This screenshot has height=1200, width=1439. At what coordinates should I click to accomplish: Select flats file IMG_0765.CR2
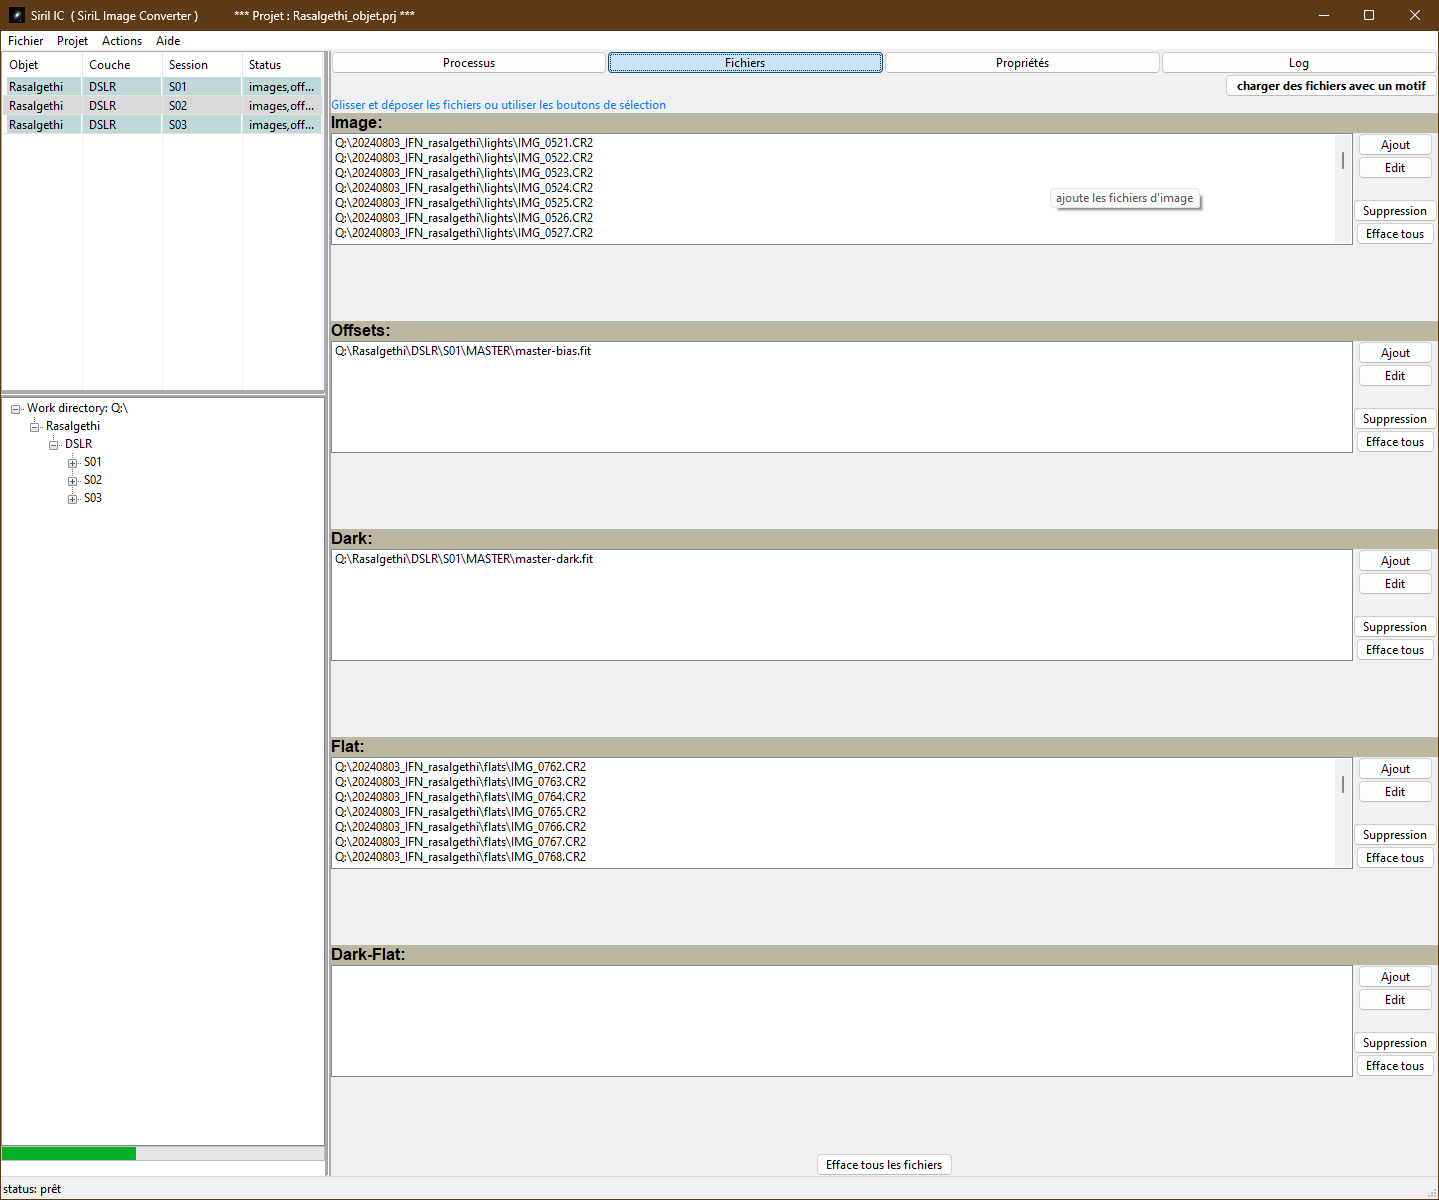click(x=460, y=812)
